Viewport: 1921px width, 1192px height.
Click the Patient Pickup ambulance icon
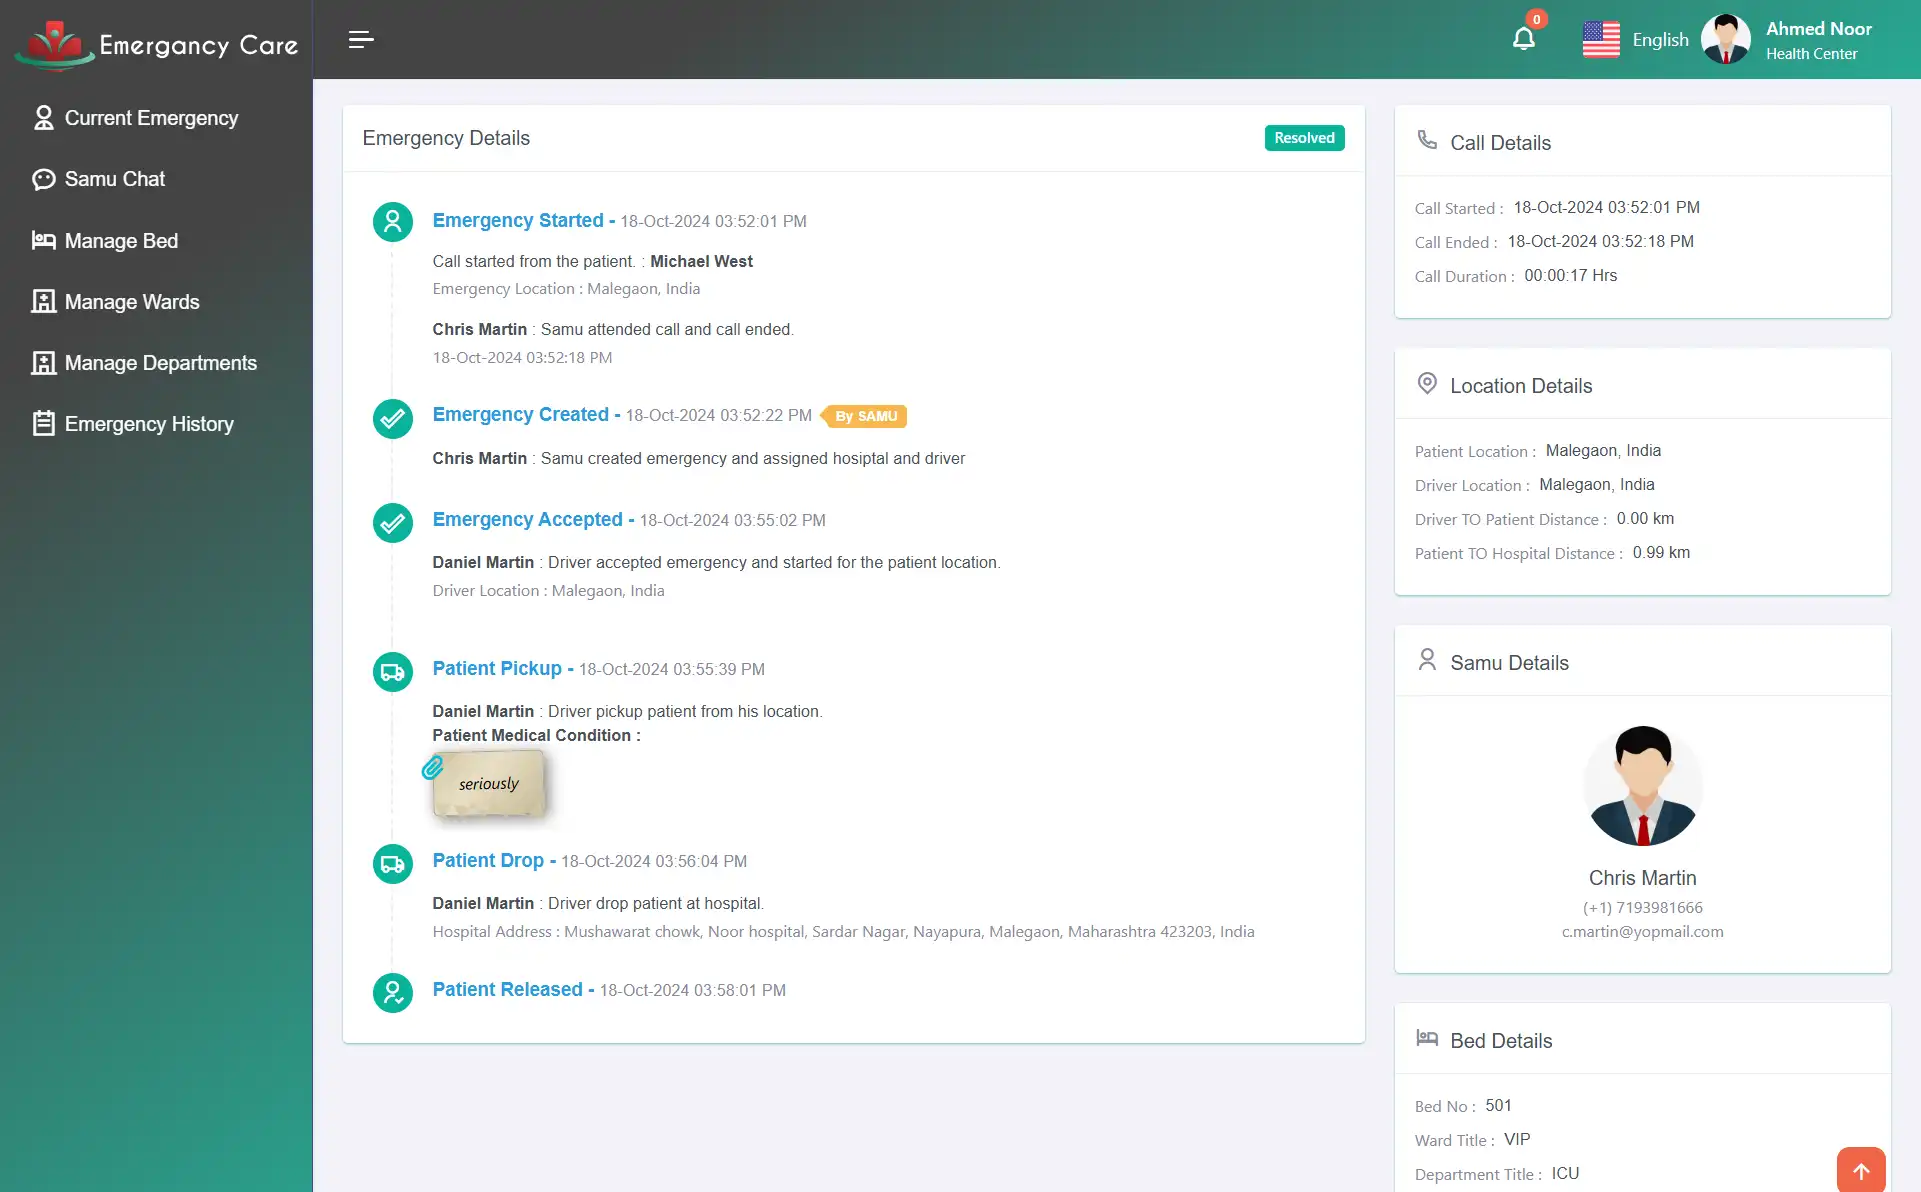[x=392, y=672]
